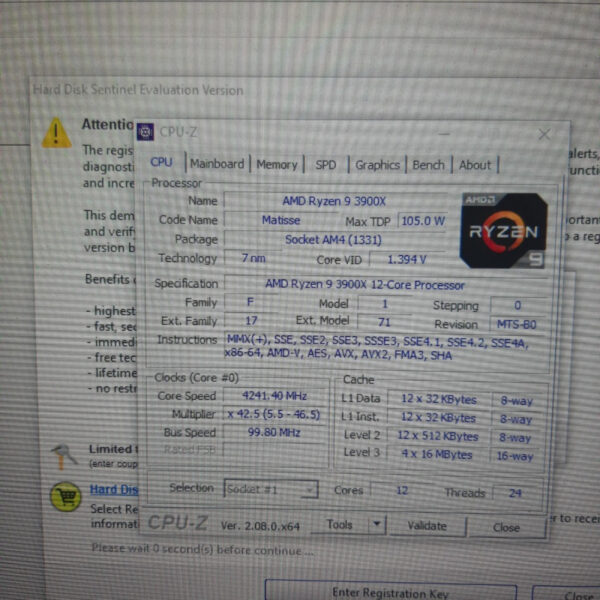600x600 pixels.
Task: Click the Level 3 16-way value
Action: (x=515, y=456)
